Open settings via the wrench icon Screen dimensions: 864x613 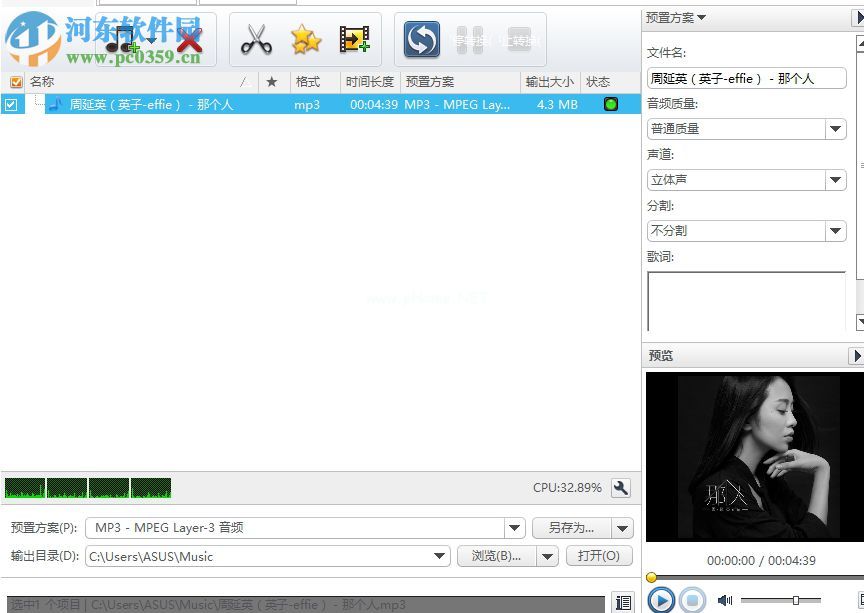(x=620, y=488)
